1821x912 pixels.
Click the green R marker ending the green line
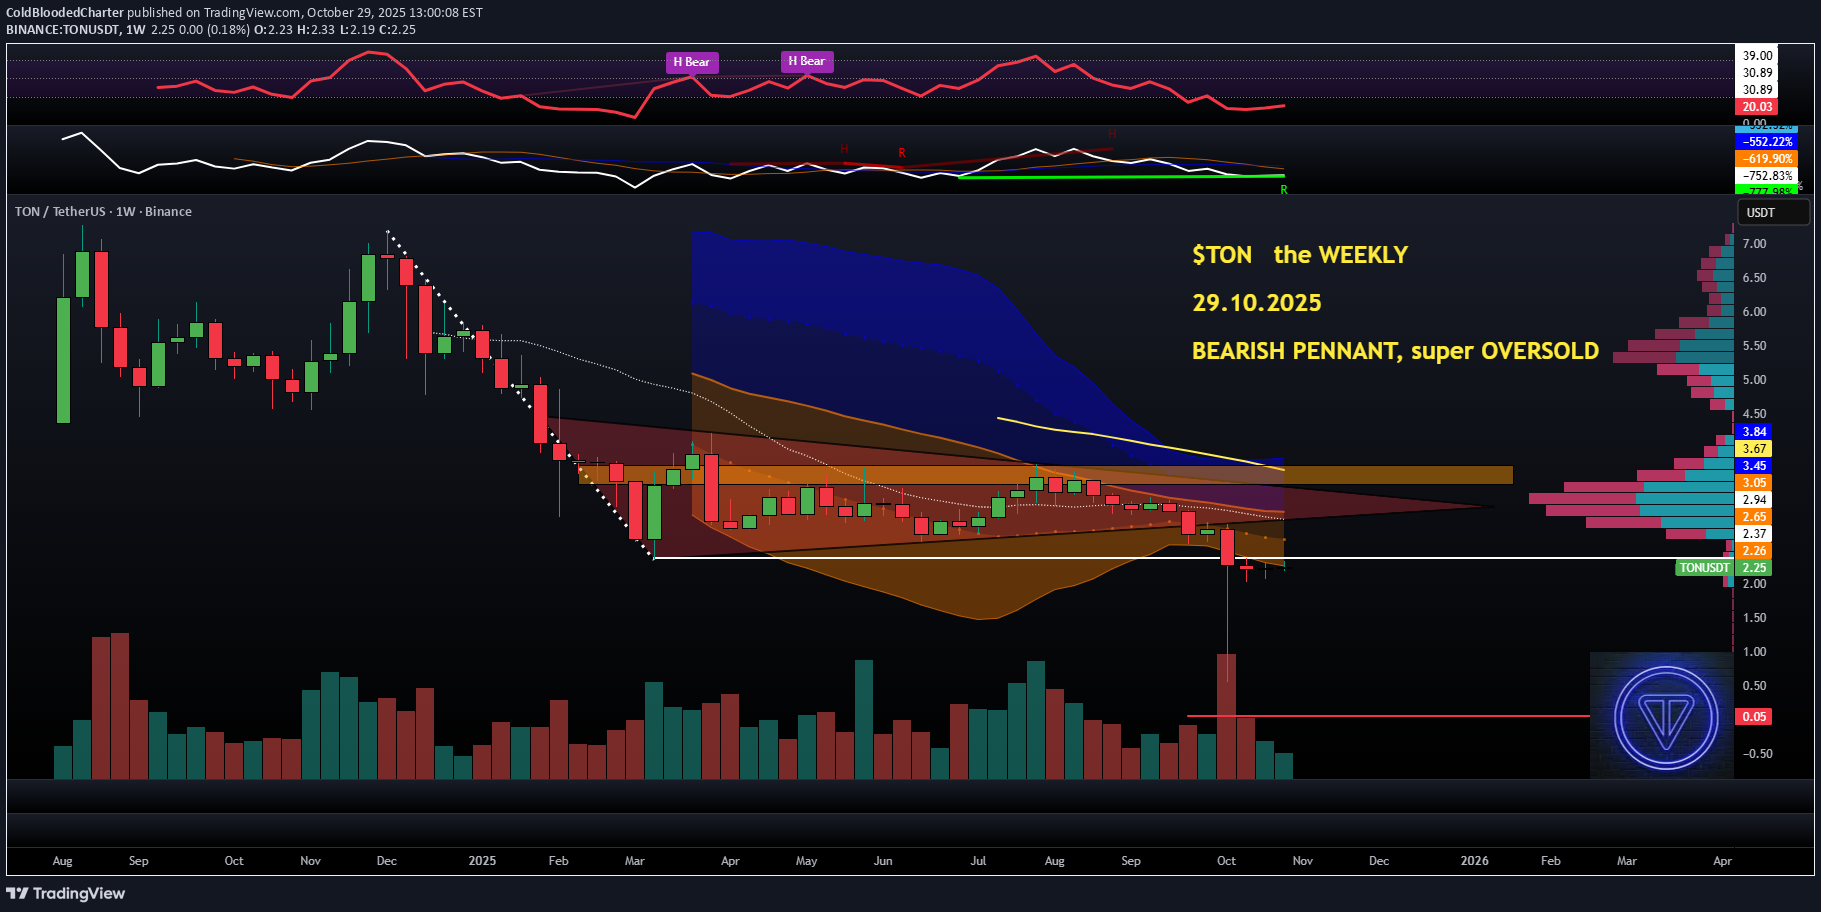[x=1284, y=189]
